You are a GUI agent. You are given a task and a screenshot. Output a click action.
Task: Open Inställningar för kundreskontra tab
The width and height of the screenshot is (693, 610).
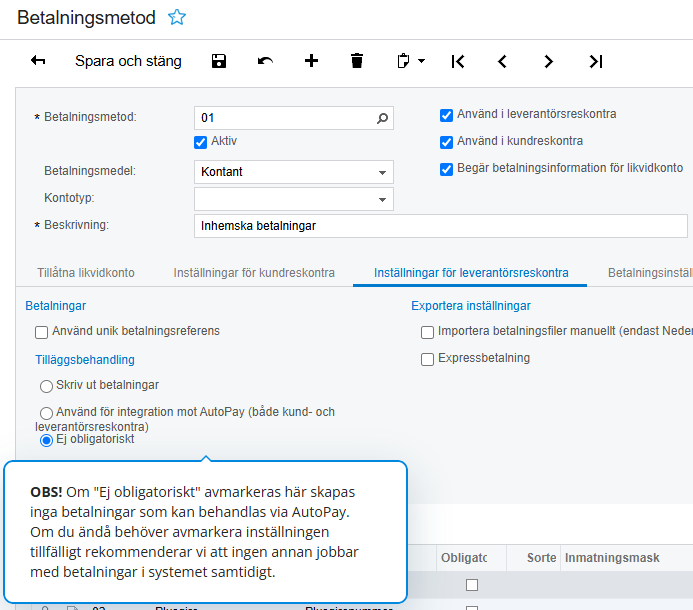pos(254,273)
